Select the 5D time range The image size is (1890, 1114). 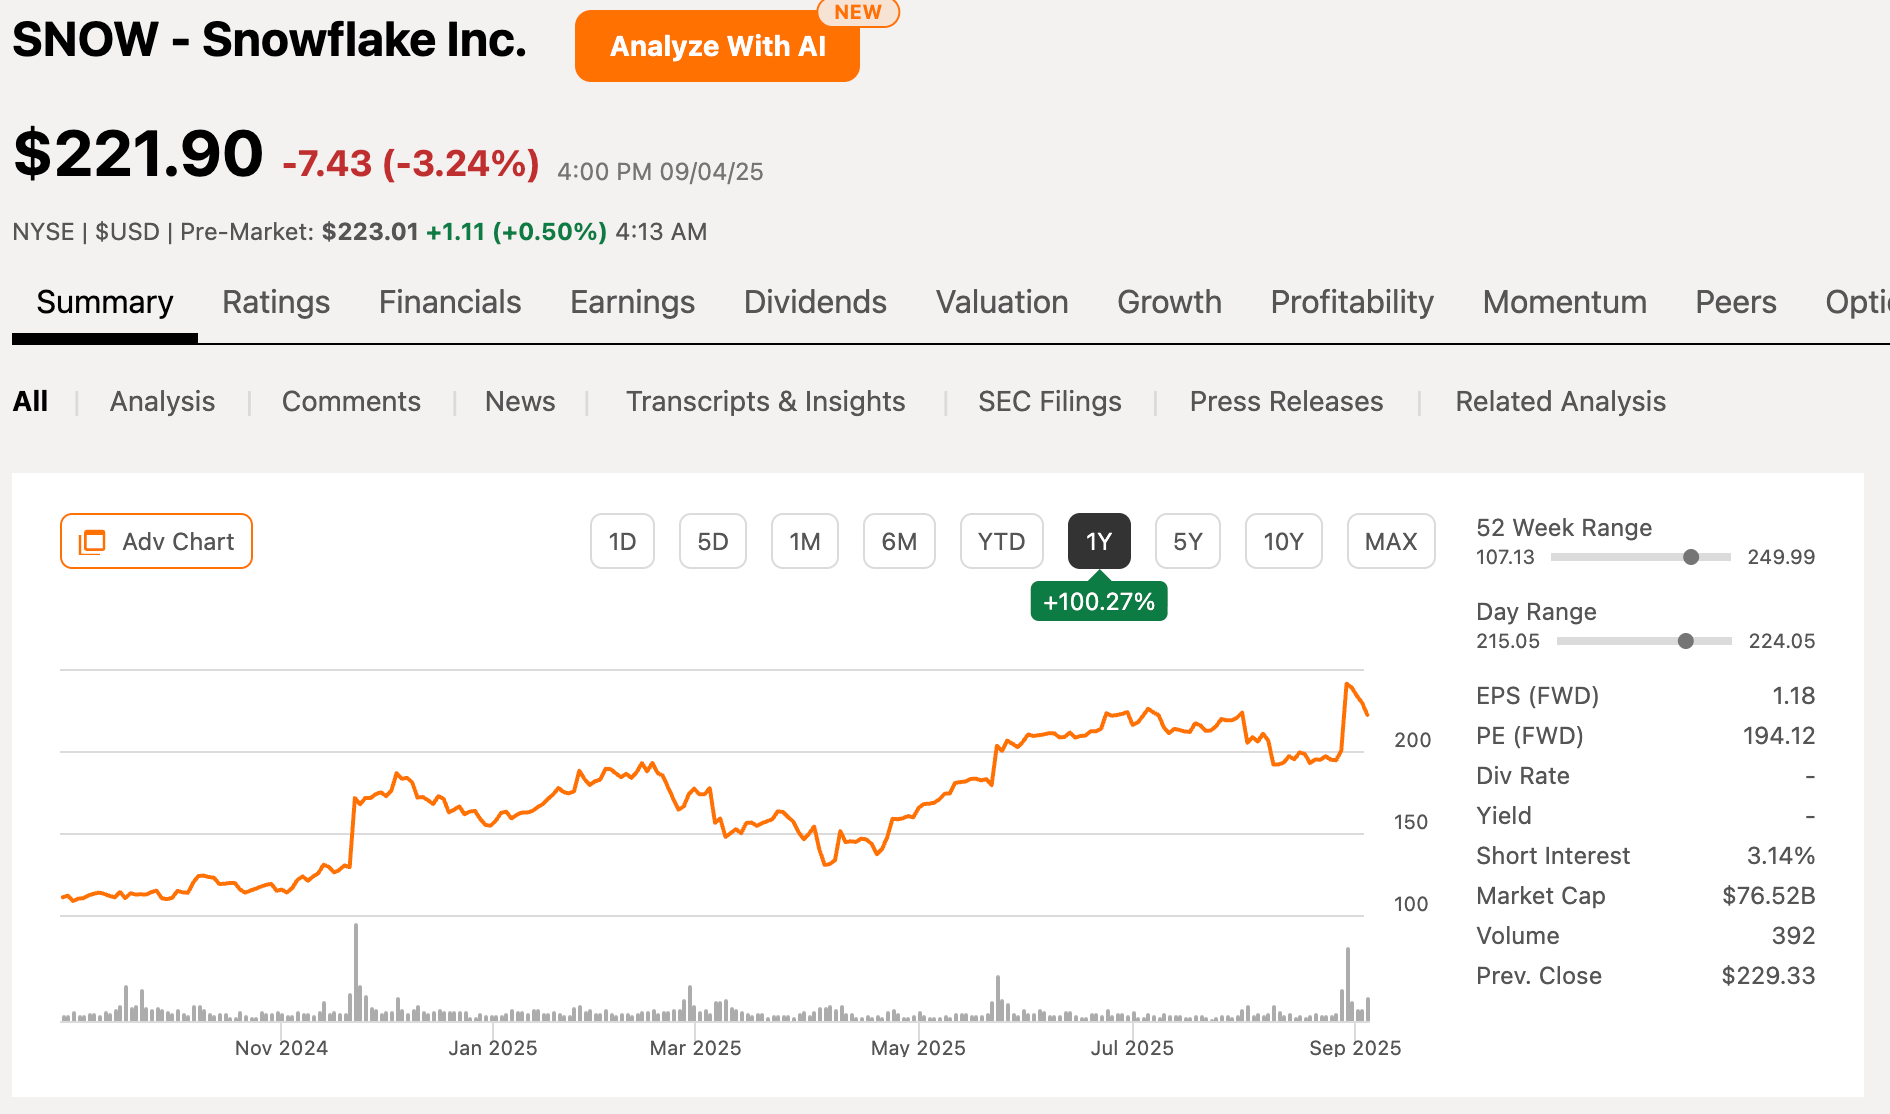click(712, 541)
